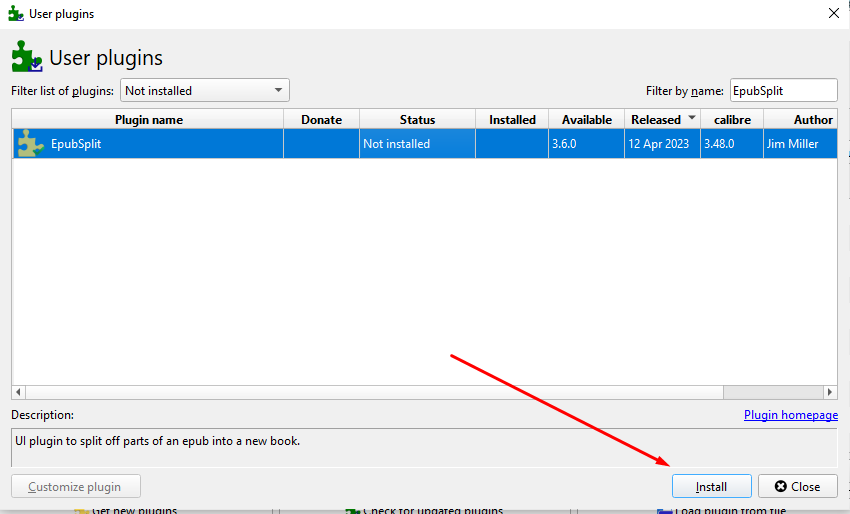Sort by Status column header
850x514 pixels.
point(417,119)
